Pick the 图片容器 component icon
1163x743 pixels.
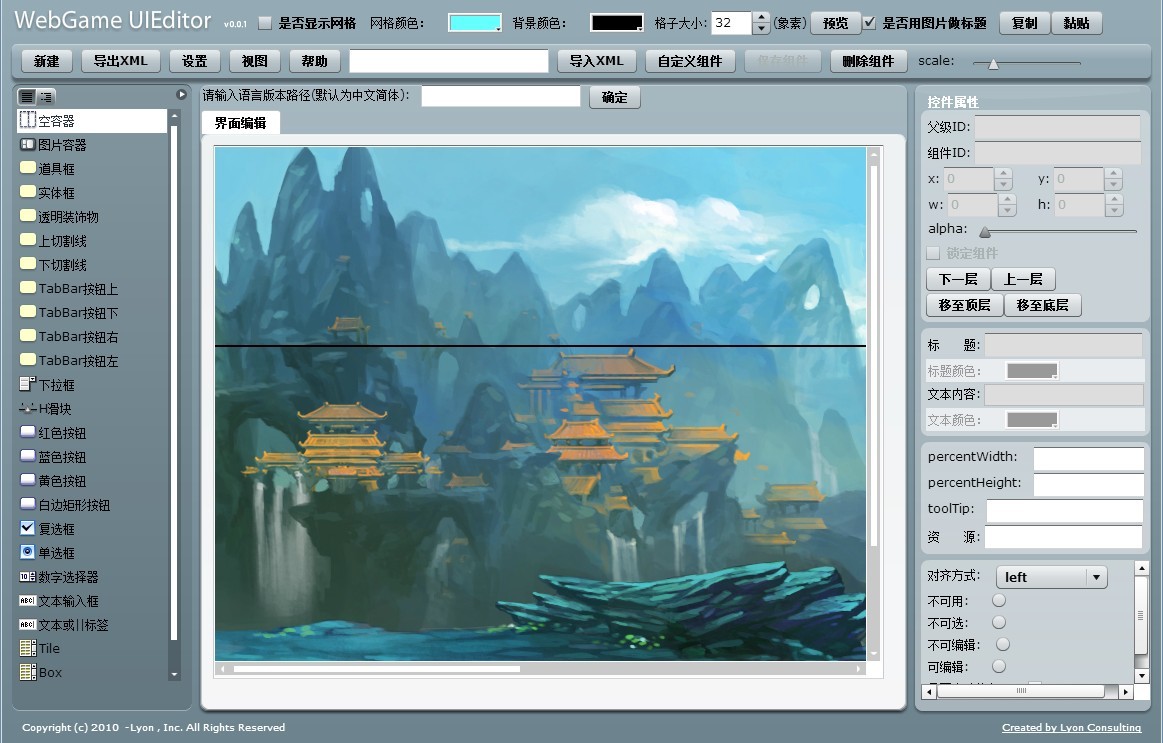pyautogui.click(x=27, y=145)
